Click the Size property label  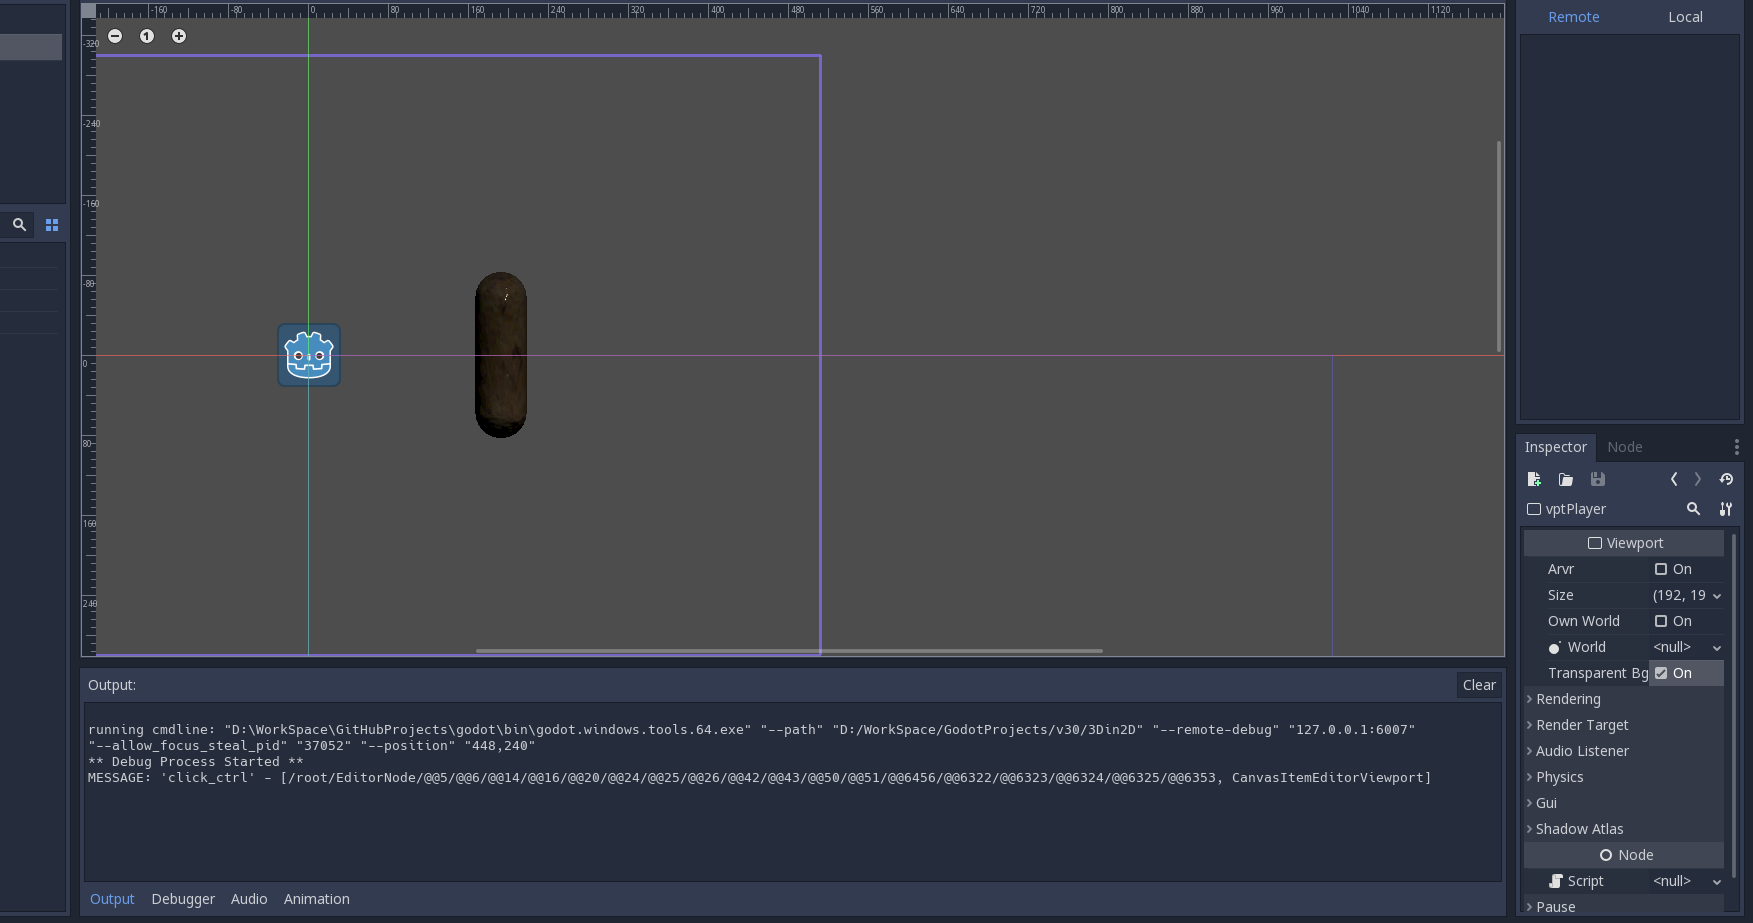tap(1561, 595)
